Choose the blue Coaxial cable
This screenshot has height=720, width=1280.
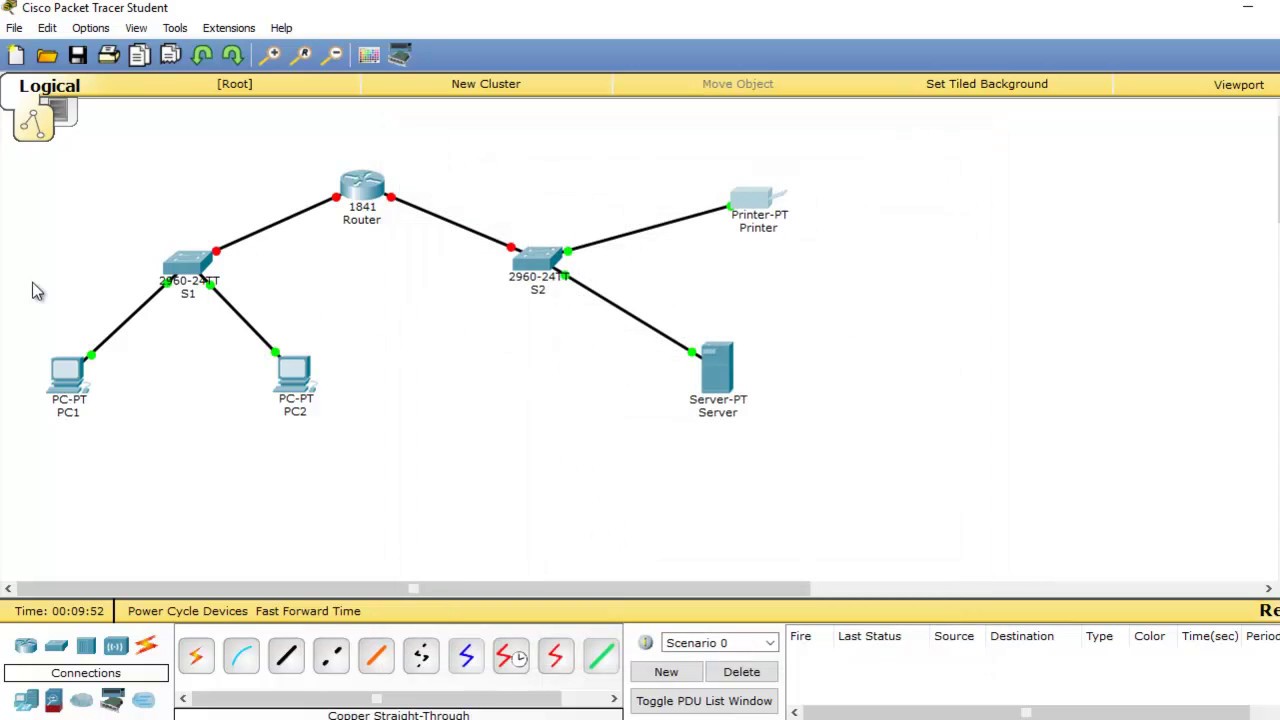tap(466, 657)
